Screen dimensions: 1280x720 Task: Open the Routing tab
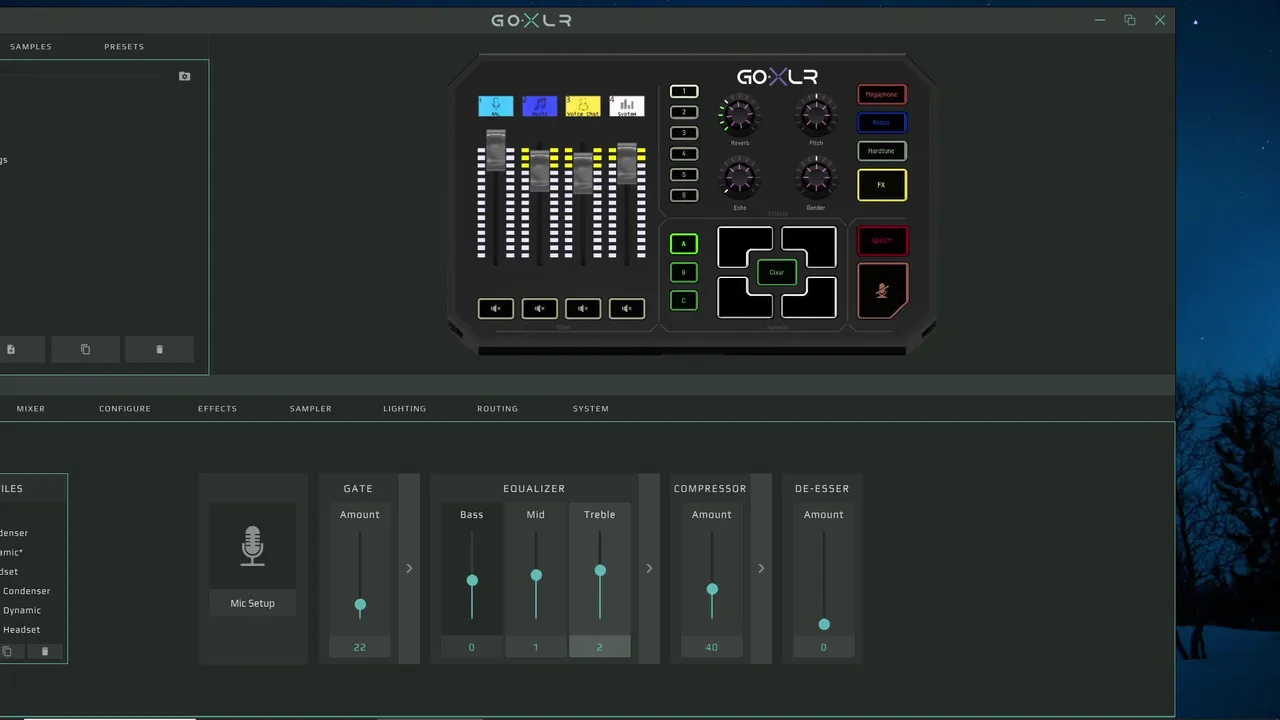click(x=498, y=408)
